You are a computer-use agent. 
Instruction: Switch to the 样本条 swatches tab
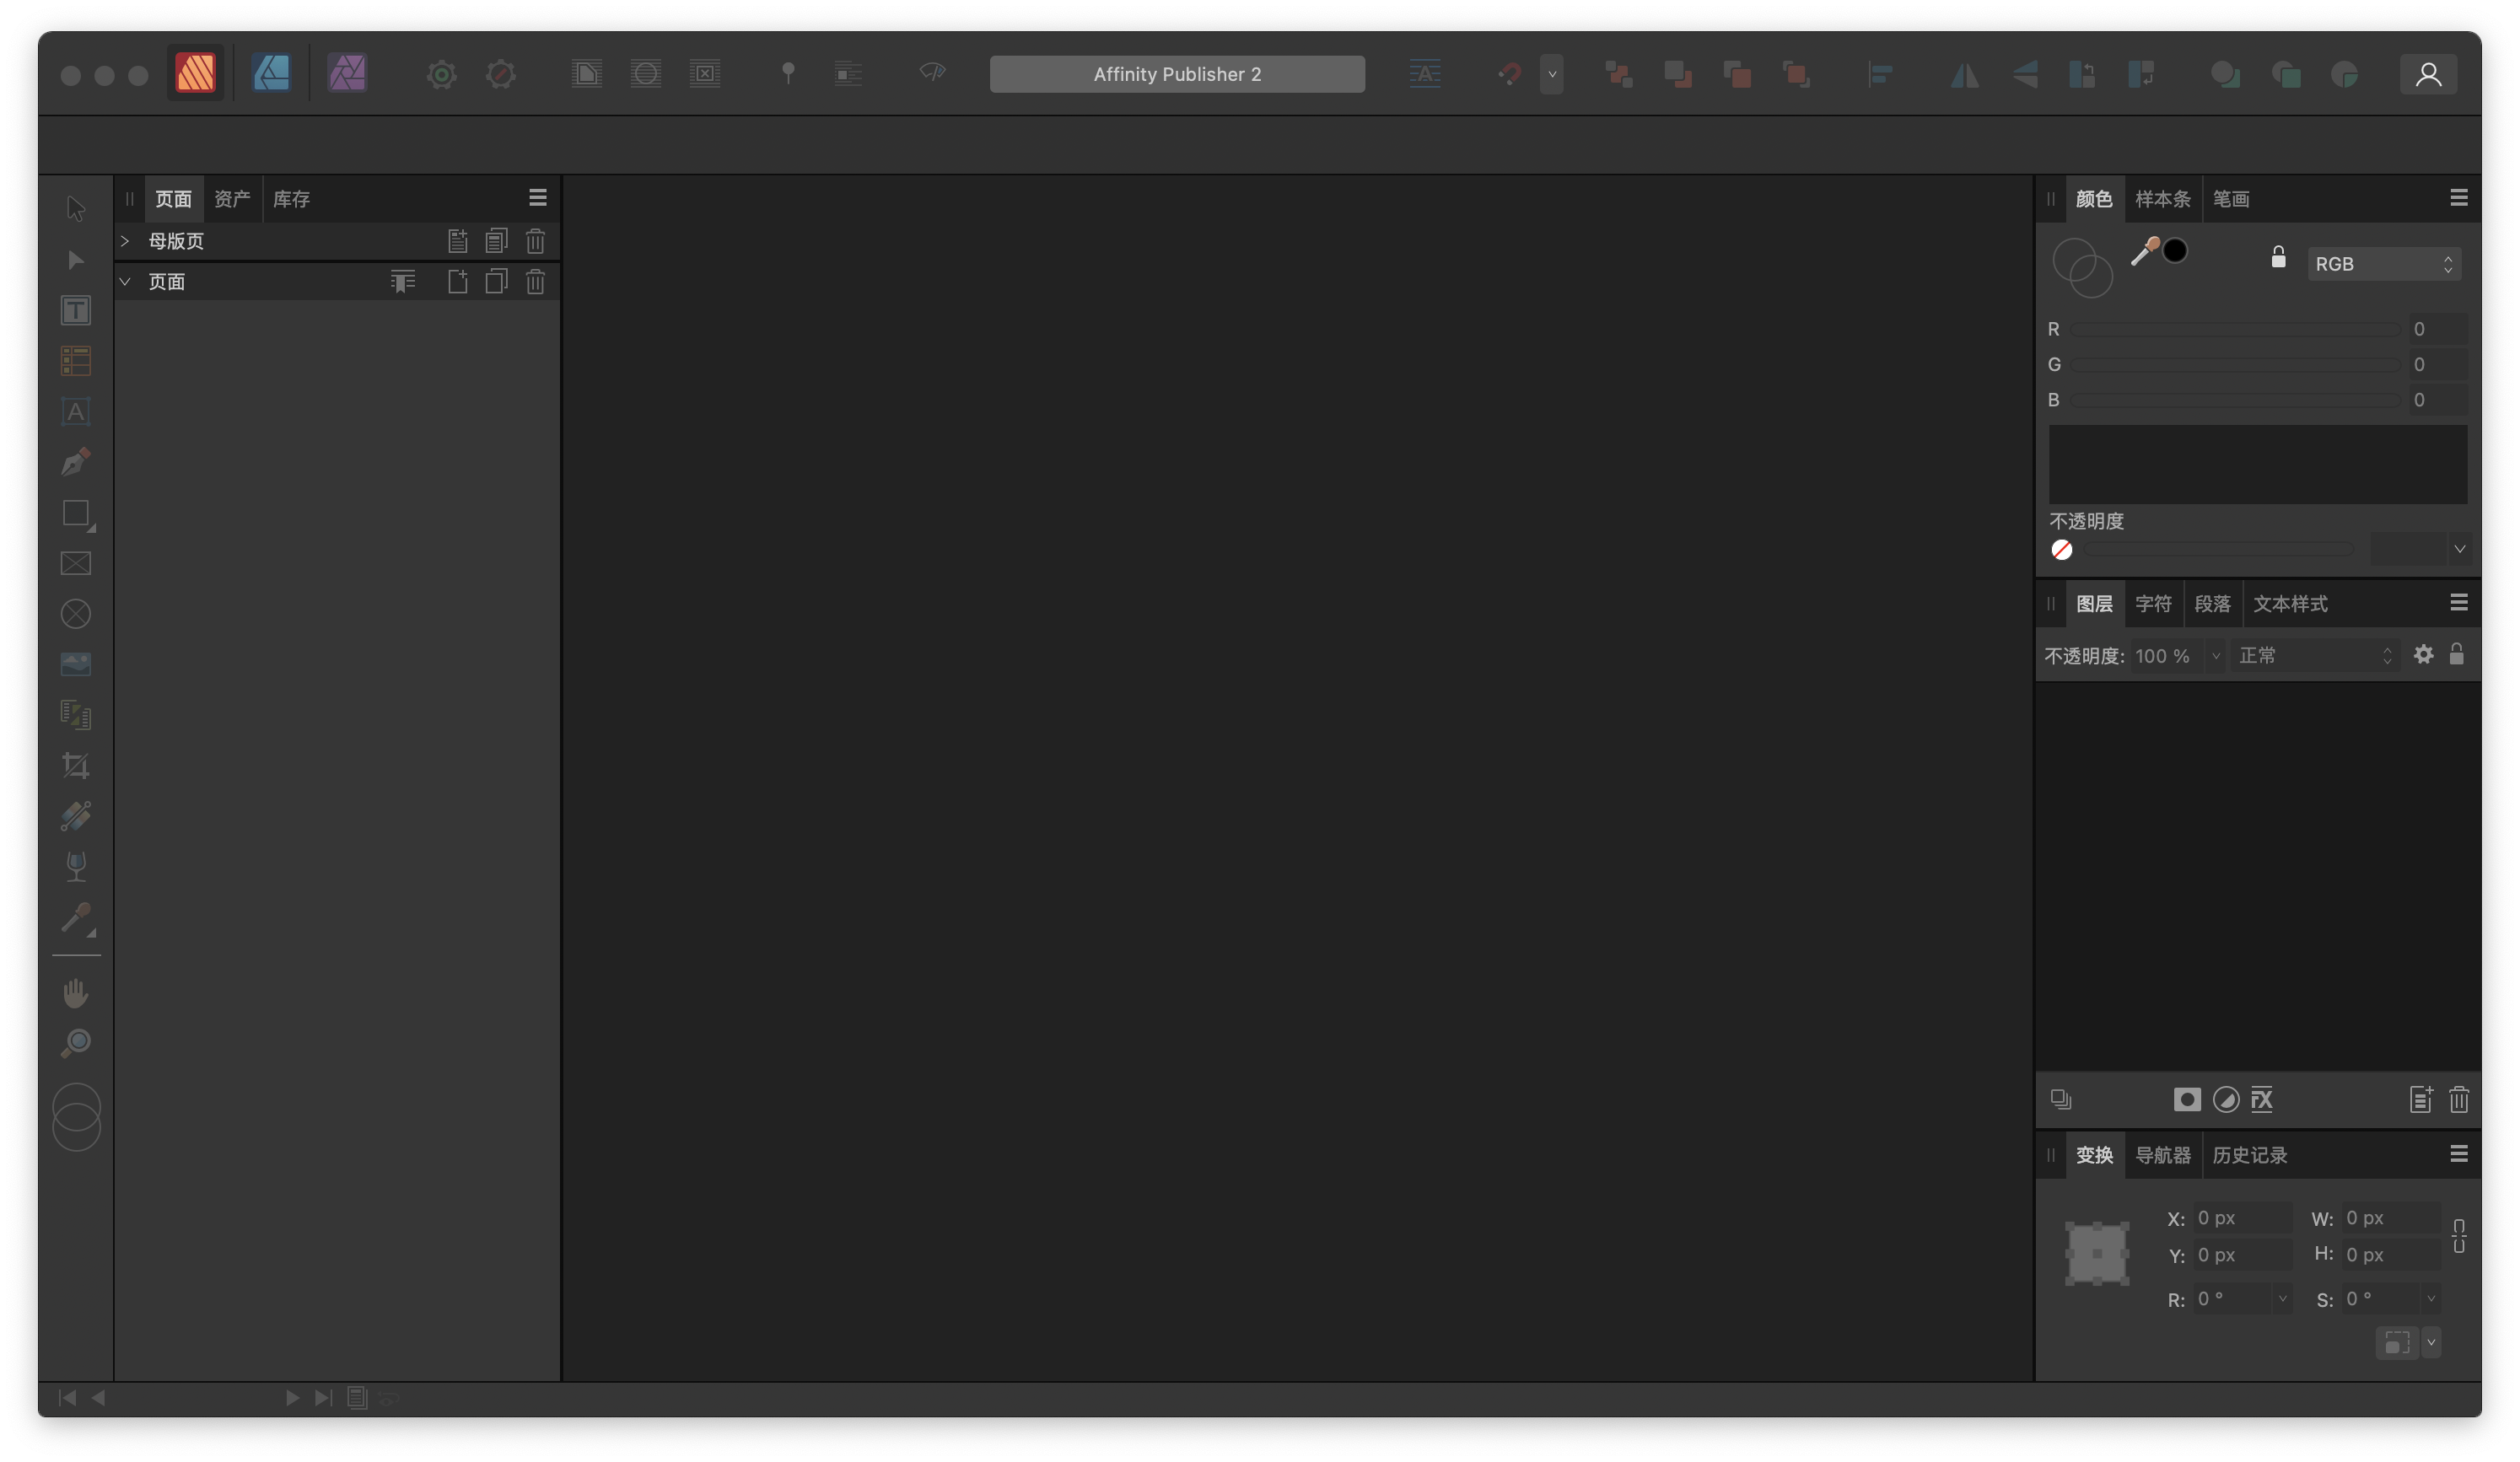[x=2162, y=198]
